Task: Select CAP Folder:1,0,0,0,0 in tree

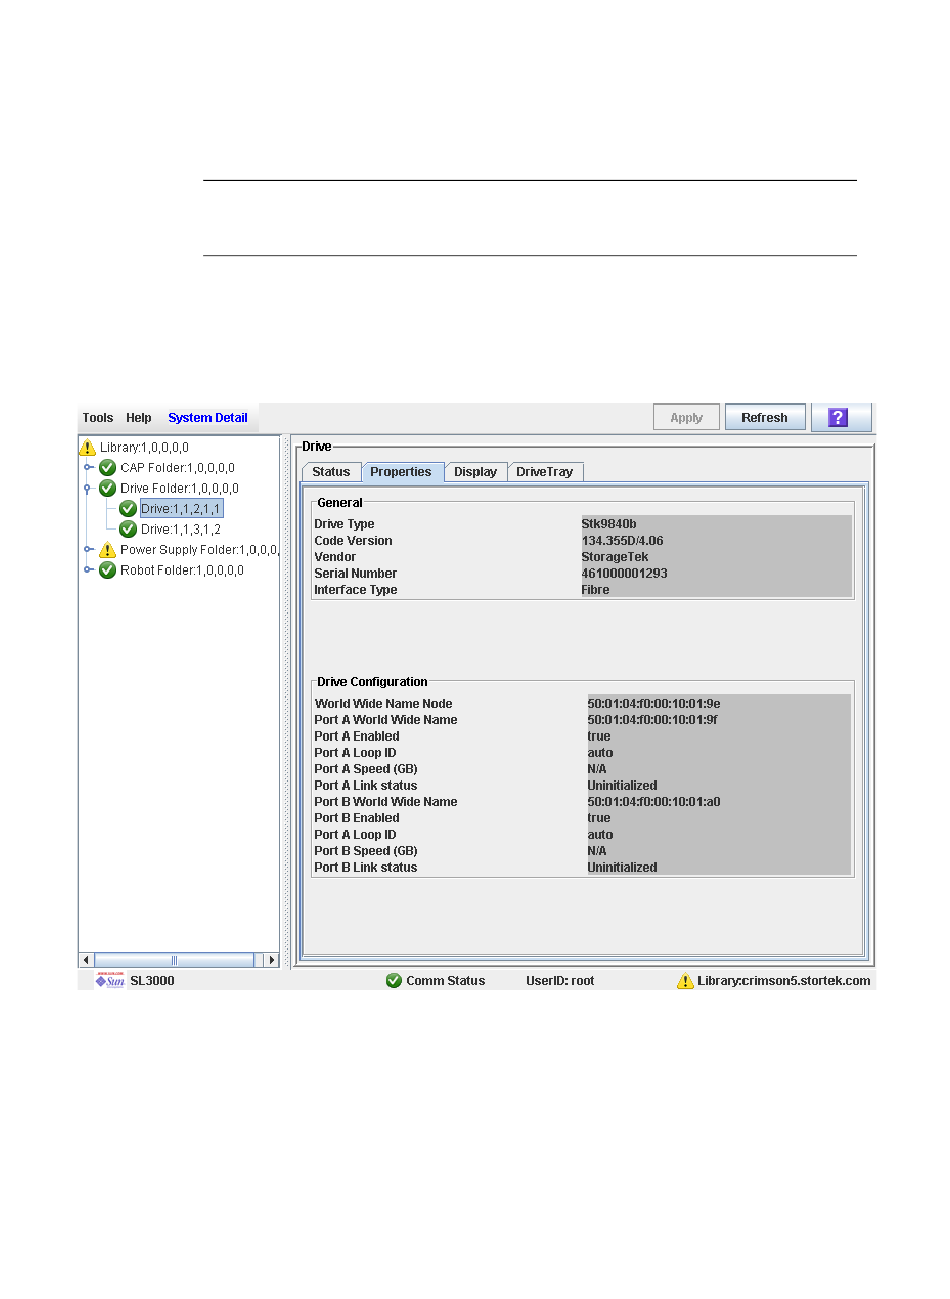Action: [x=178, y=468]
